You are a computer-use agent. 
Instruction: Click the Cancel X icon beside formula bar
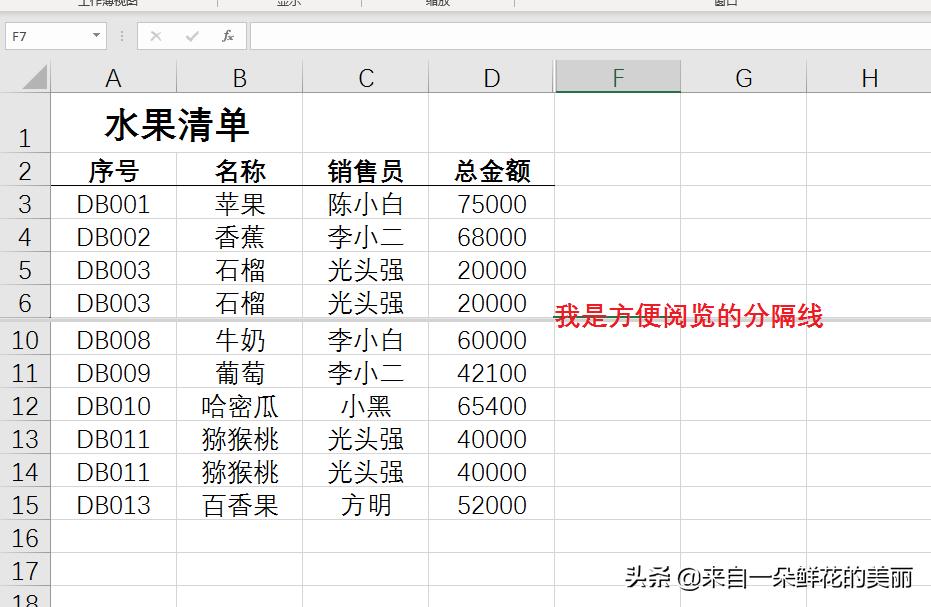pos(155,36)
